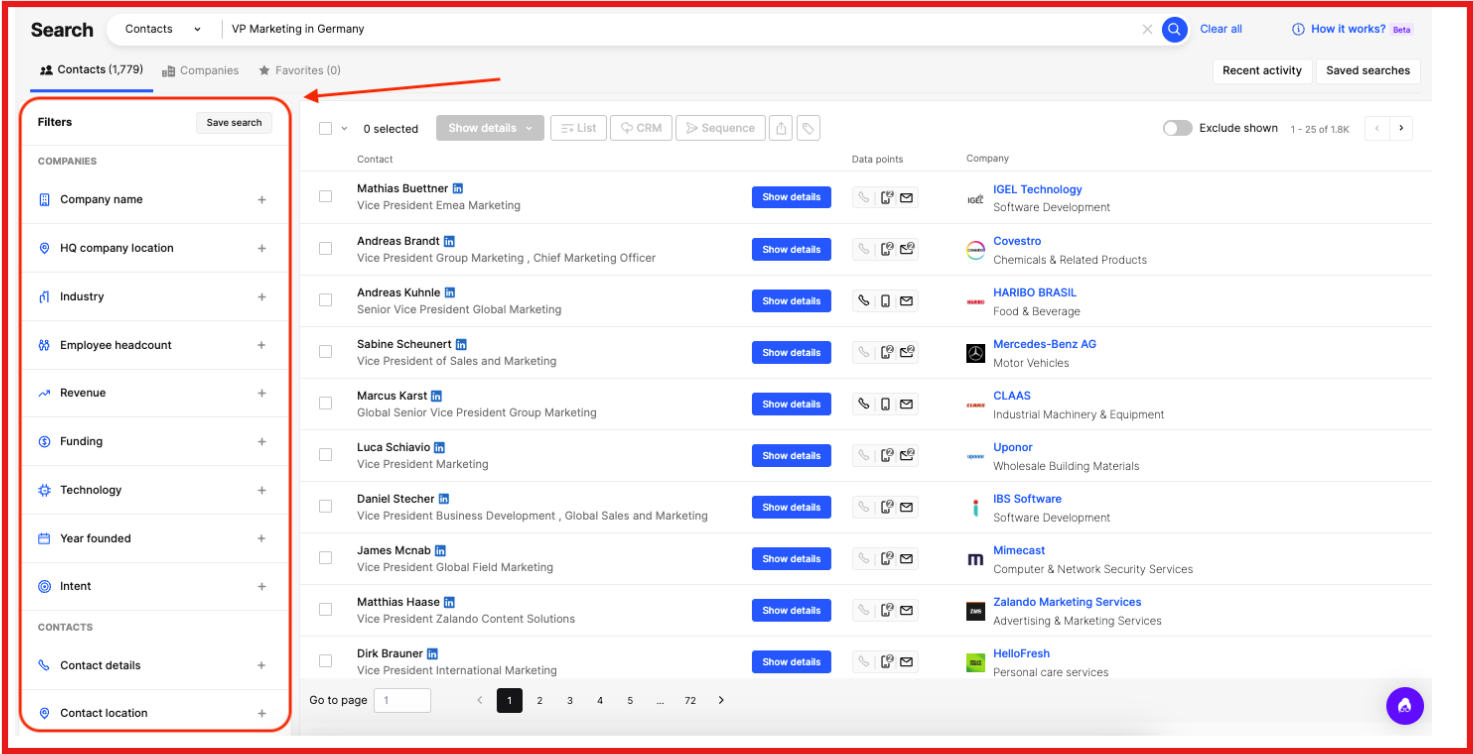Click the Save search button
This screenshot has height=754, width=1473.
[x=233, y=122]
